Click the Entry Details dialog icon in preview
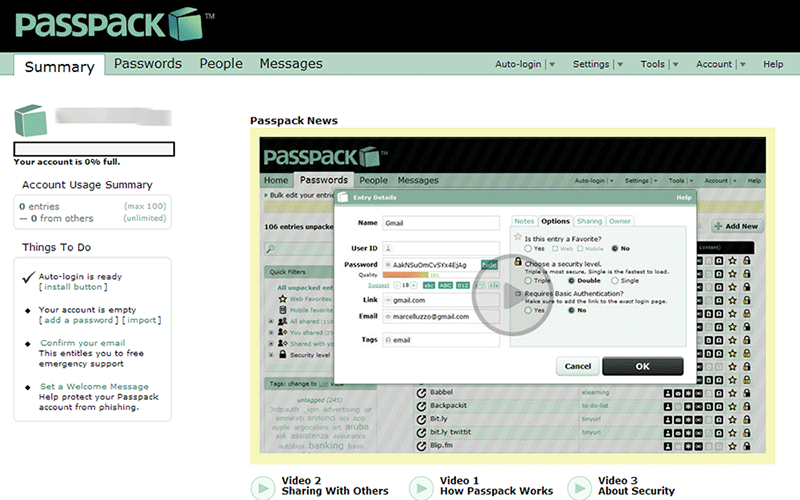800x500 pixels. pos(343,197)
